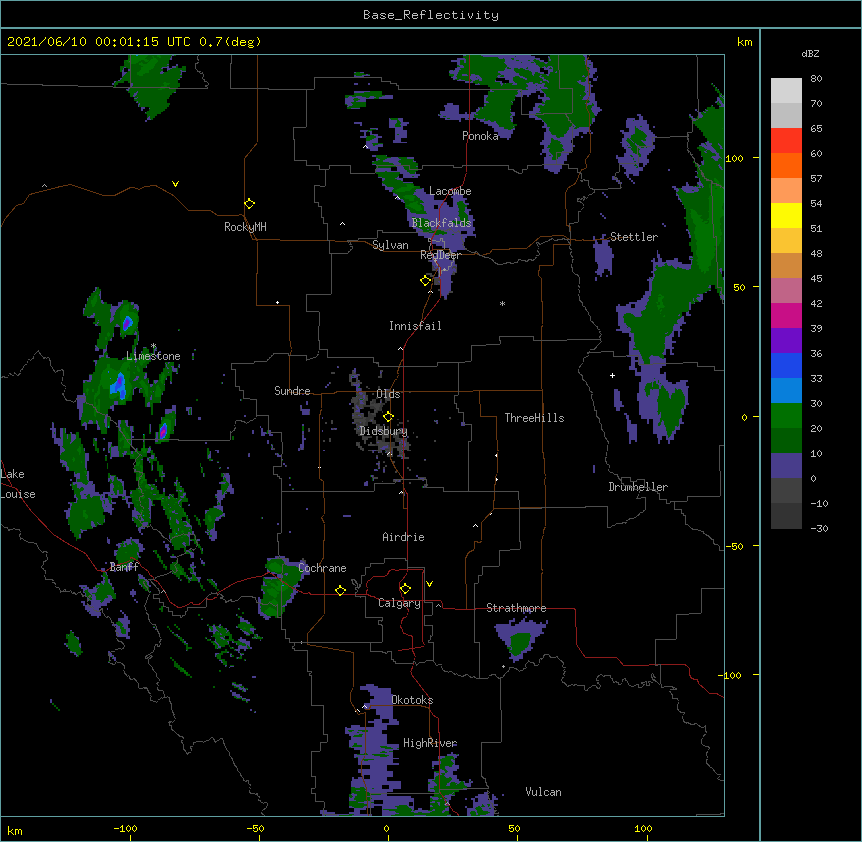Click the HighRiver label
The height and width of the screenshot is (842, 862).
[430, 743]
